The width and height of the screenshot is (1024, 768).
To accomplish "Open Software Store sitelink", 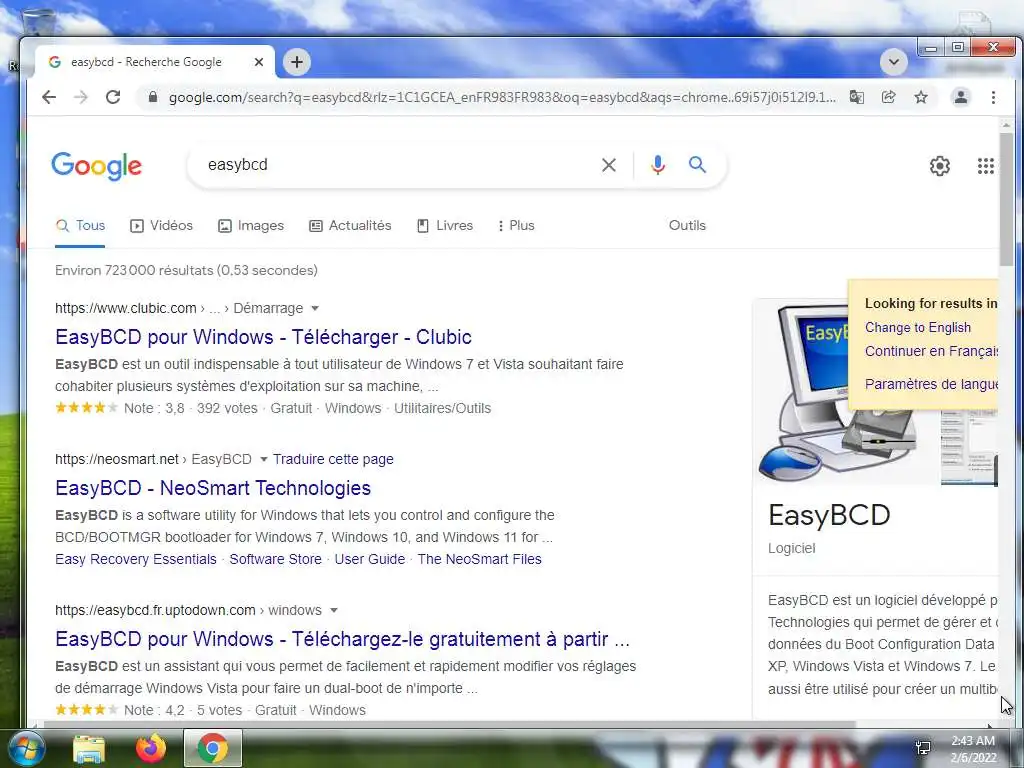I will (276, 559).
